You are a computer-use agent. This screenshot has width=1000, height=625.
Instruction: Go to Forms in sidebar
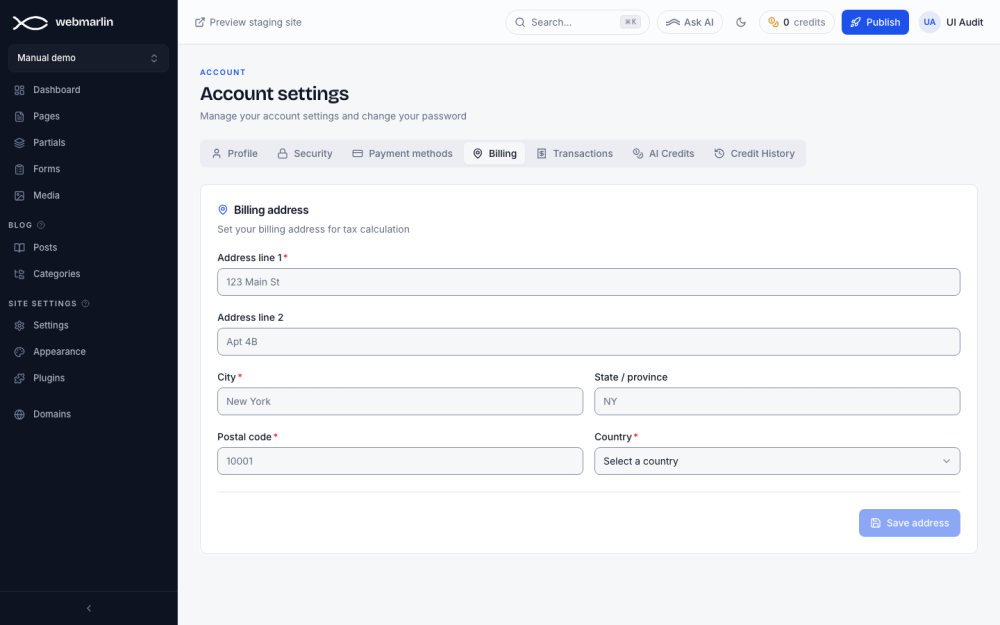point(89,169)
